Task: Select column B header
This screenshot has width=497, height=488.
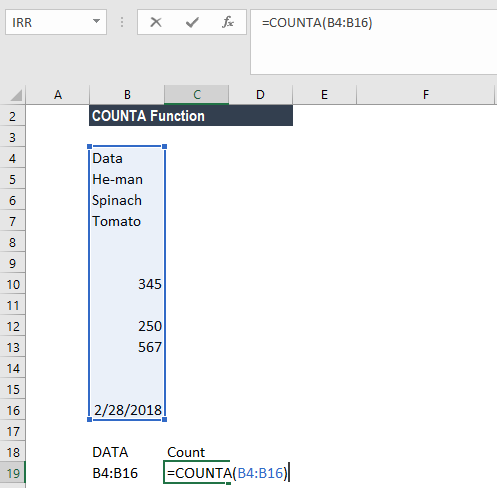Action: [127, 95]
